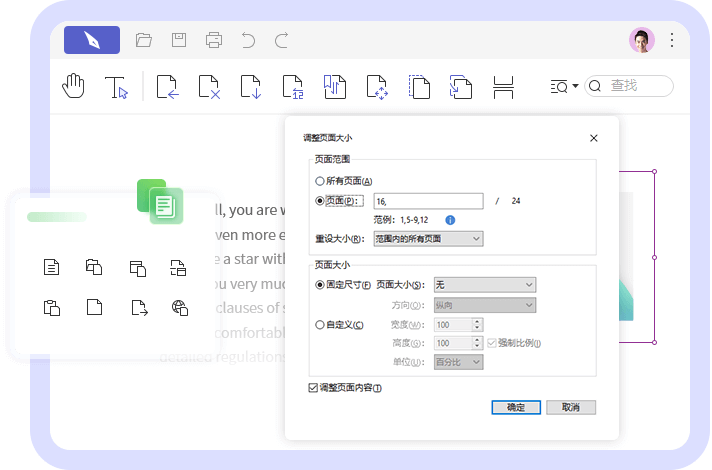Click the first-row third window-and-page icon

pos(138,268)
